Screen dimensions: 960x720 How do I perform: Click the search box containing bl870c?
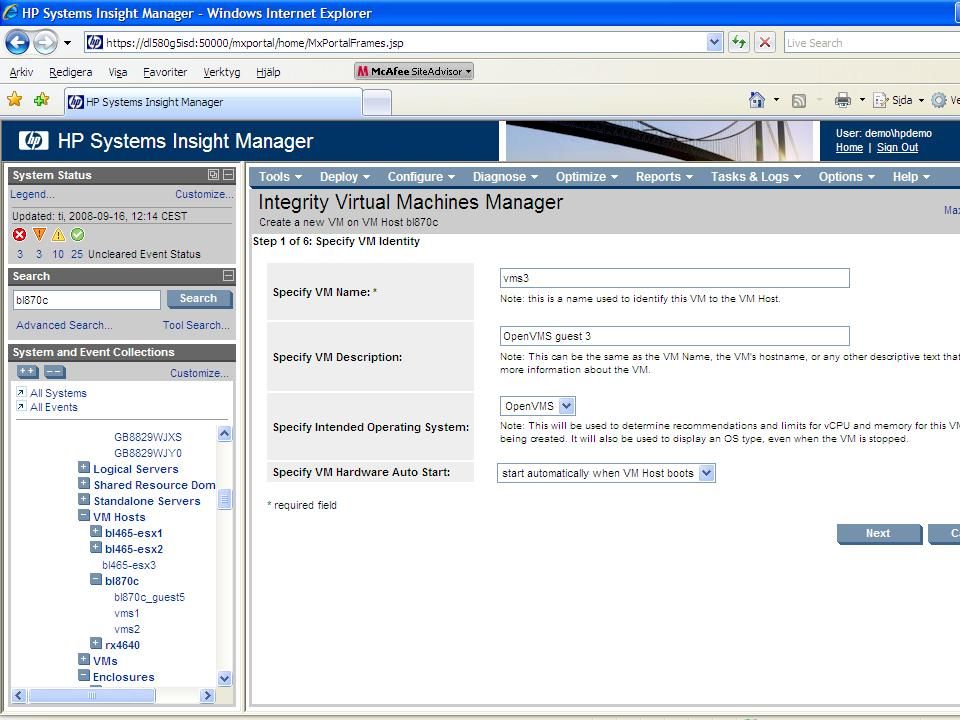[x=87, y=299]
